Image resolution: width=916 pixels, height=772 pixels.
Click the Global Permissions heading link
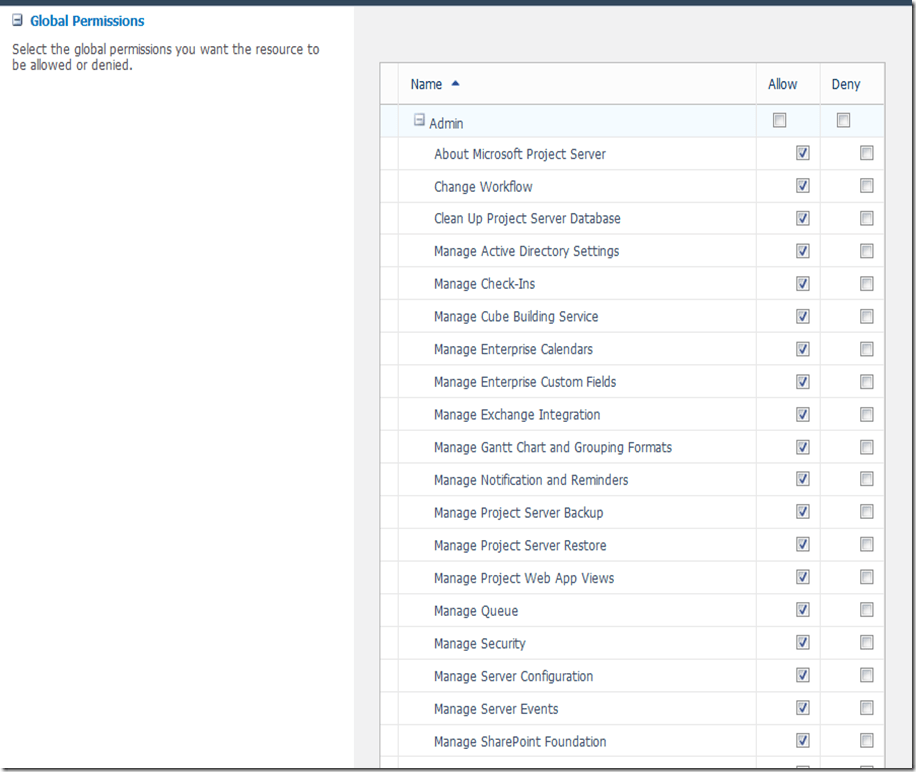(x=87, y=21)
